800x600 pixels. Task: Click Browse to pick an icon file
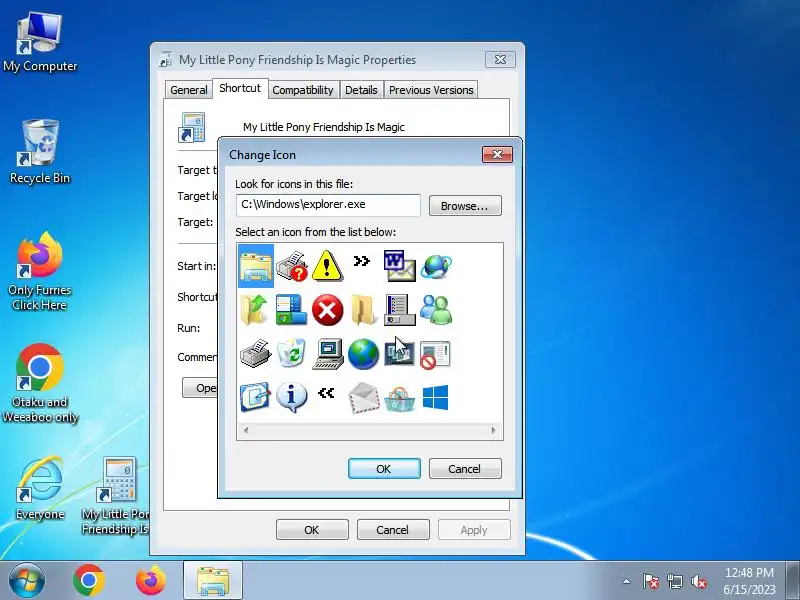coord(465,206)
